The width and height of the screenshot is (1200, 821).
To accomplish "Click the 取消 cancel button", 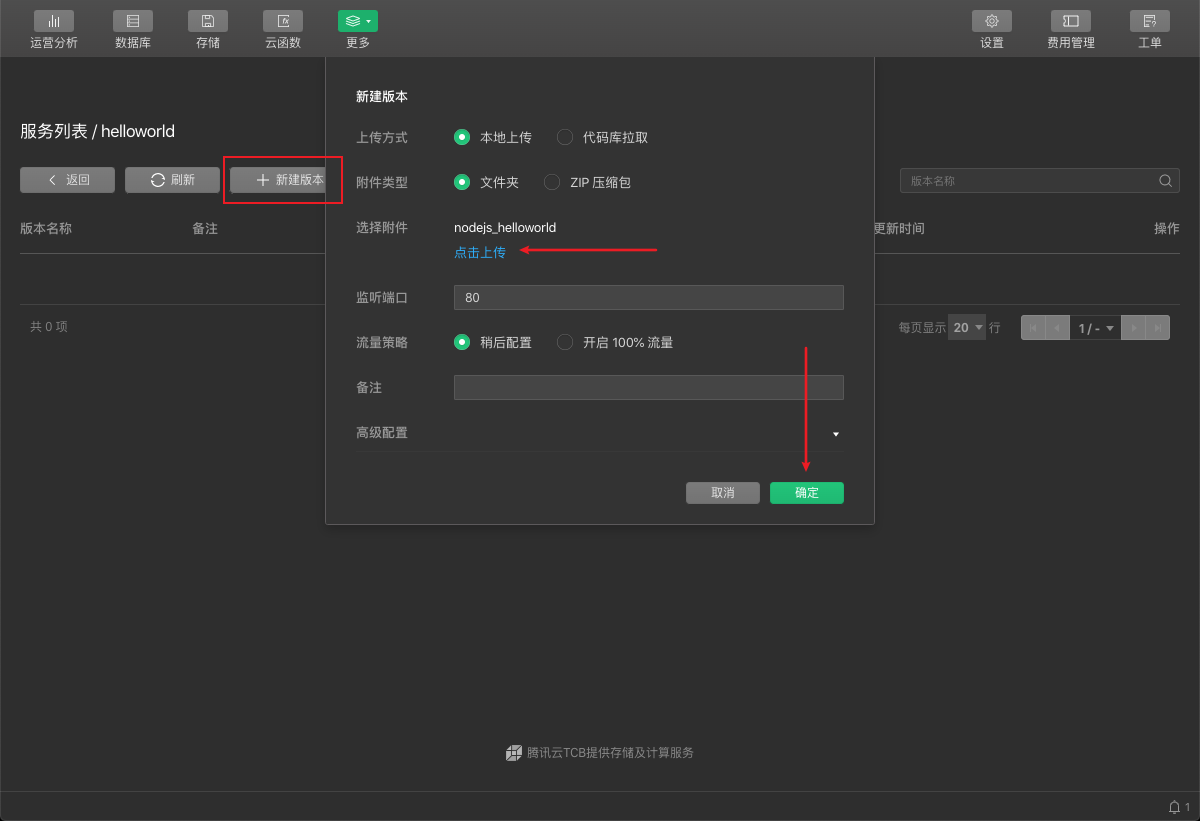I will (x=723, y=493).
